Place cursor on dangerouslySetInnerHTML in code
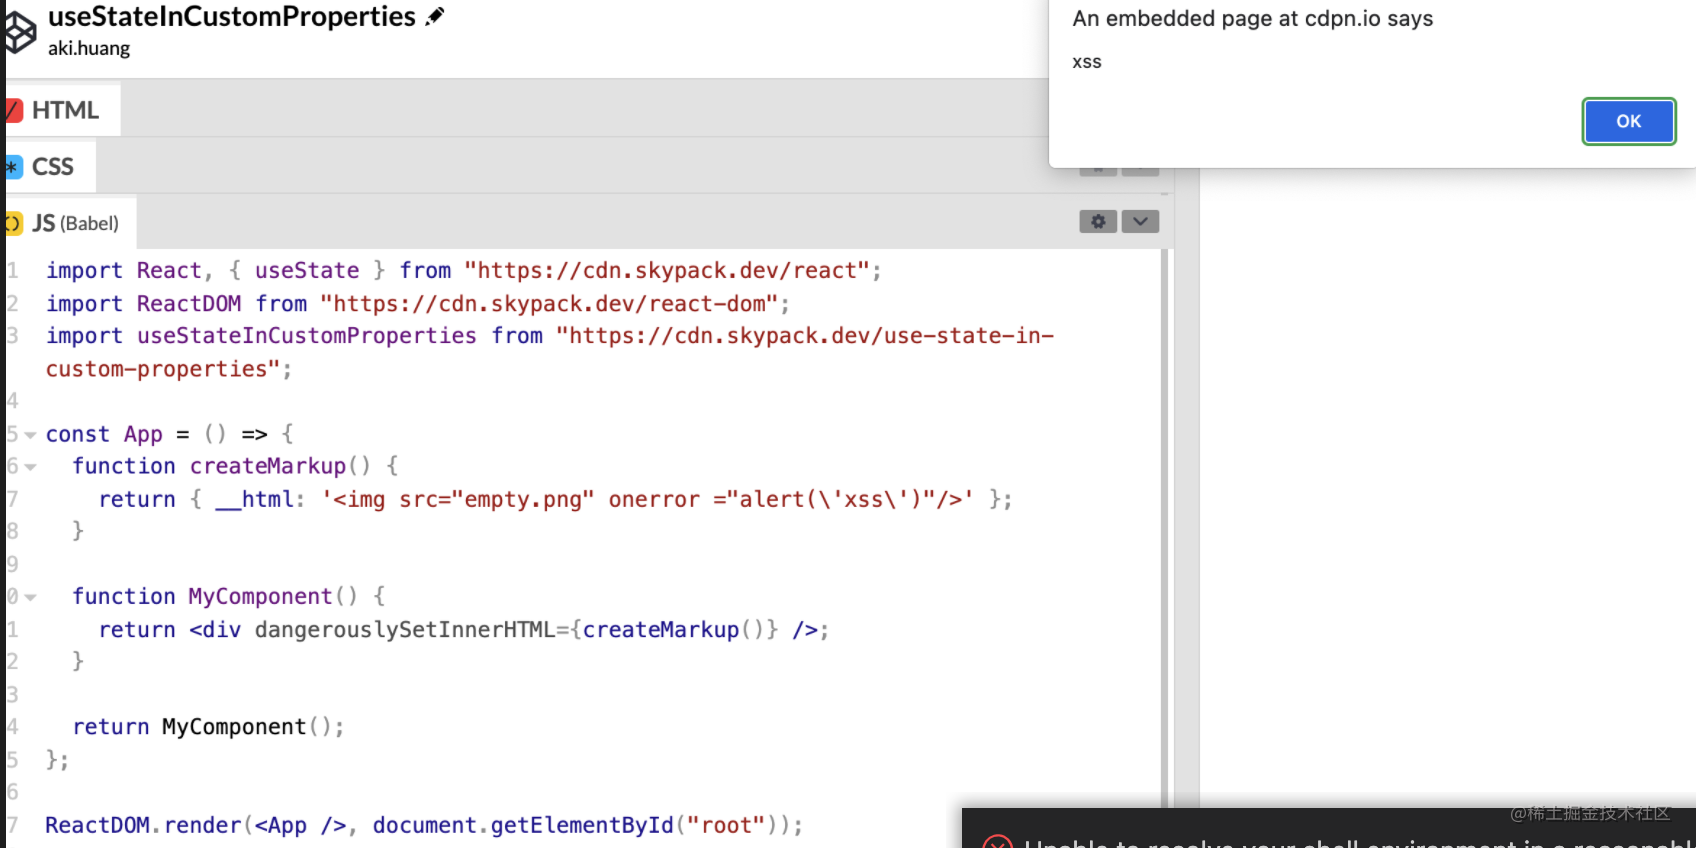 404,630
